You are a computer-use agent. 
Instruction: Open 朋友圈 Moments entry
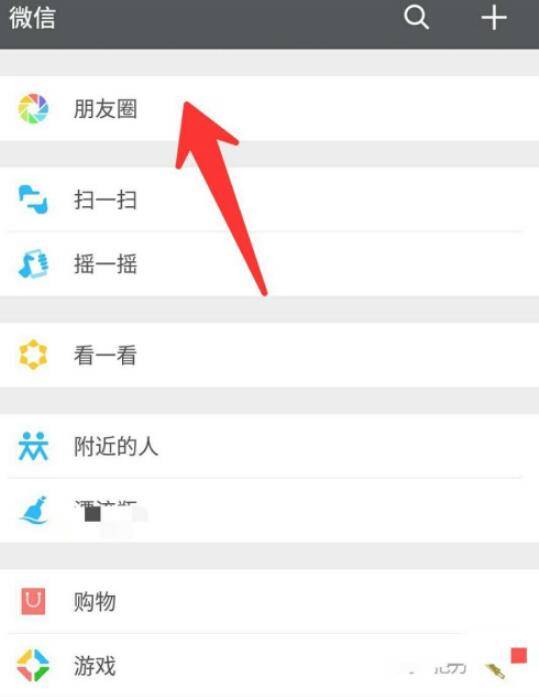[269, 109]
